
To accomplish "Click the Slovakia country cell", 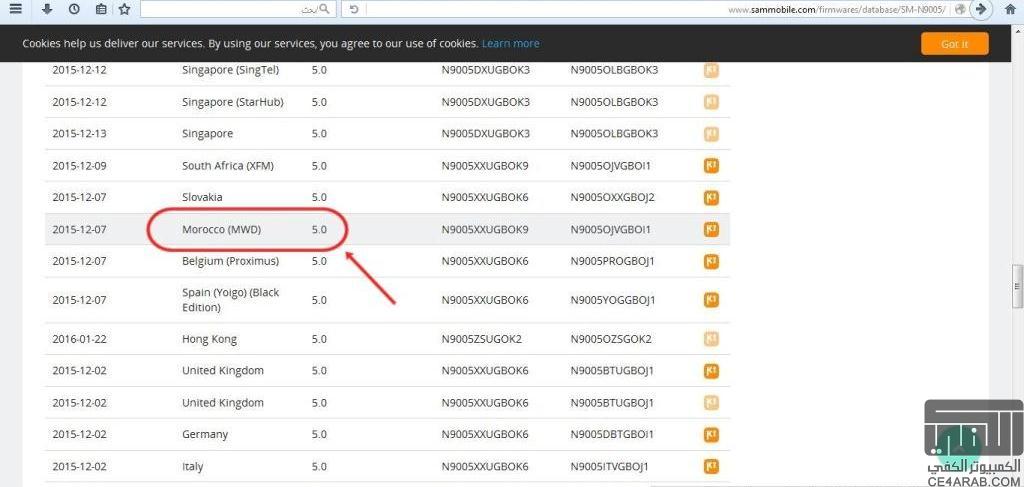I will 202,196.
